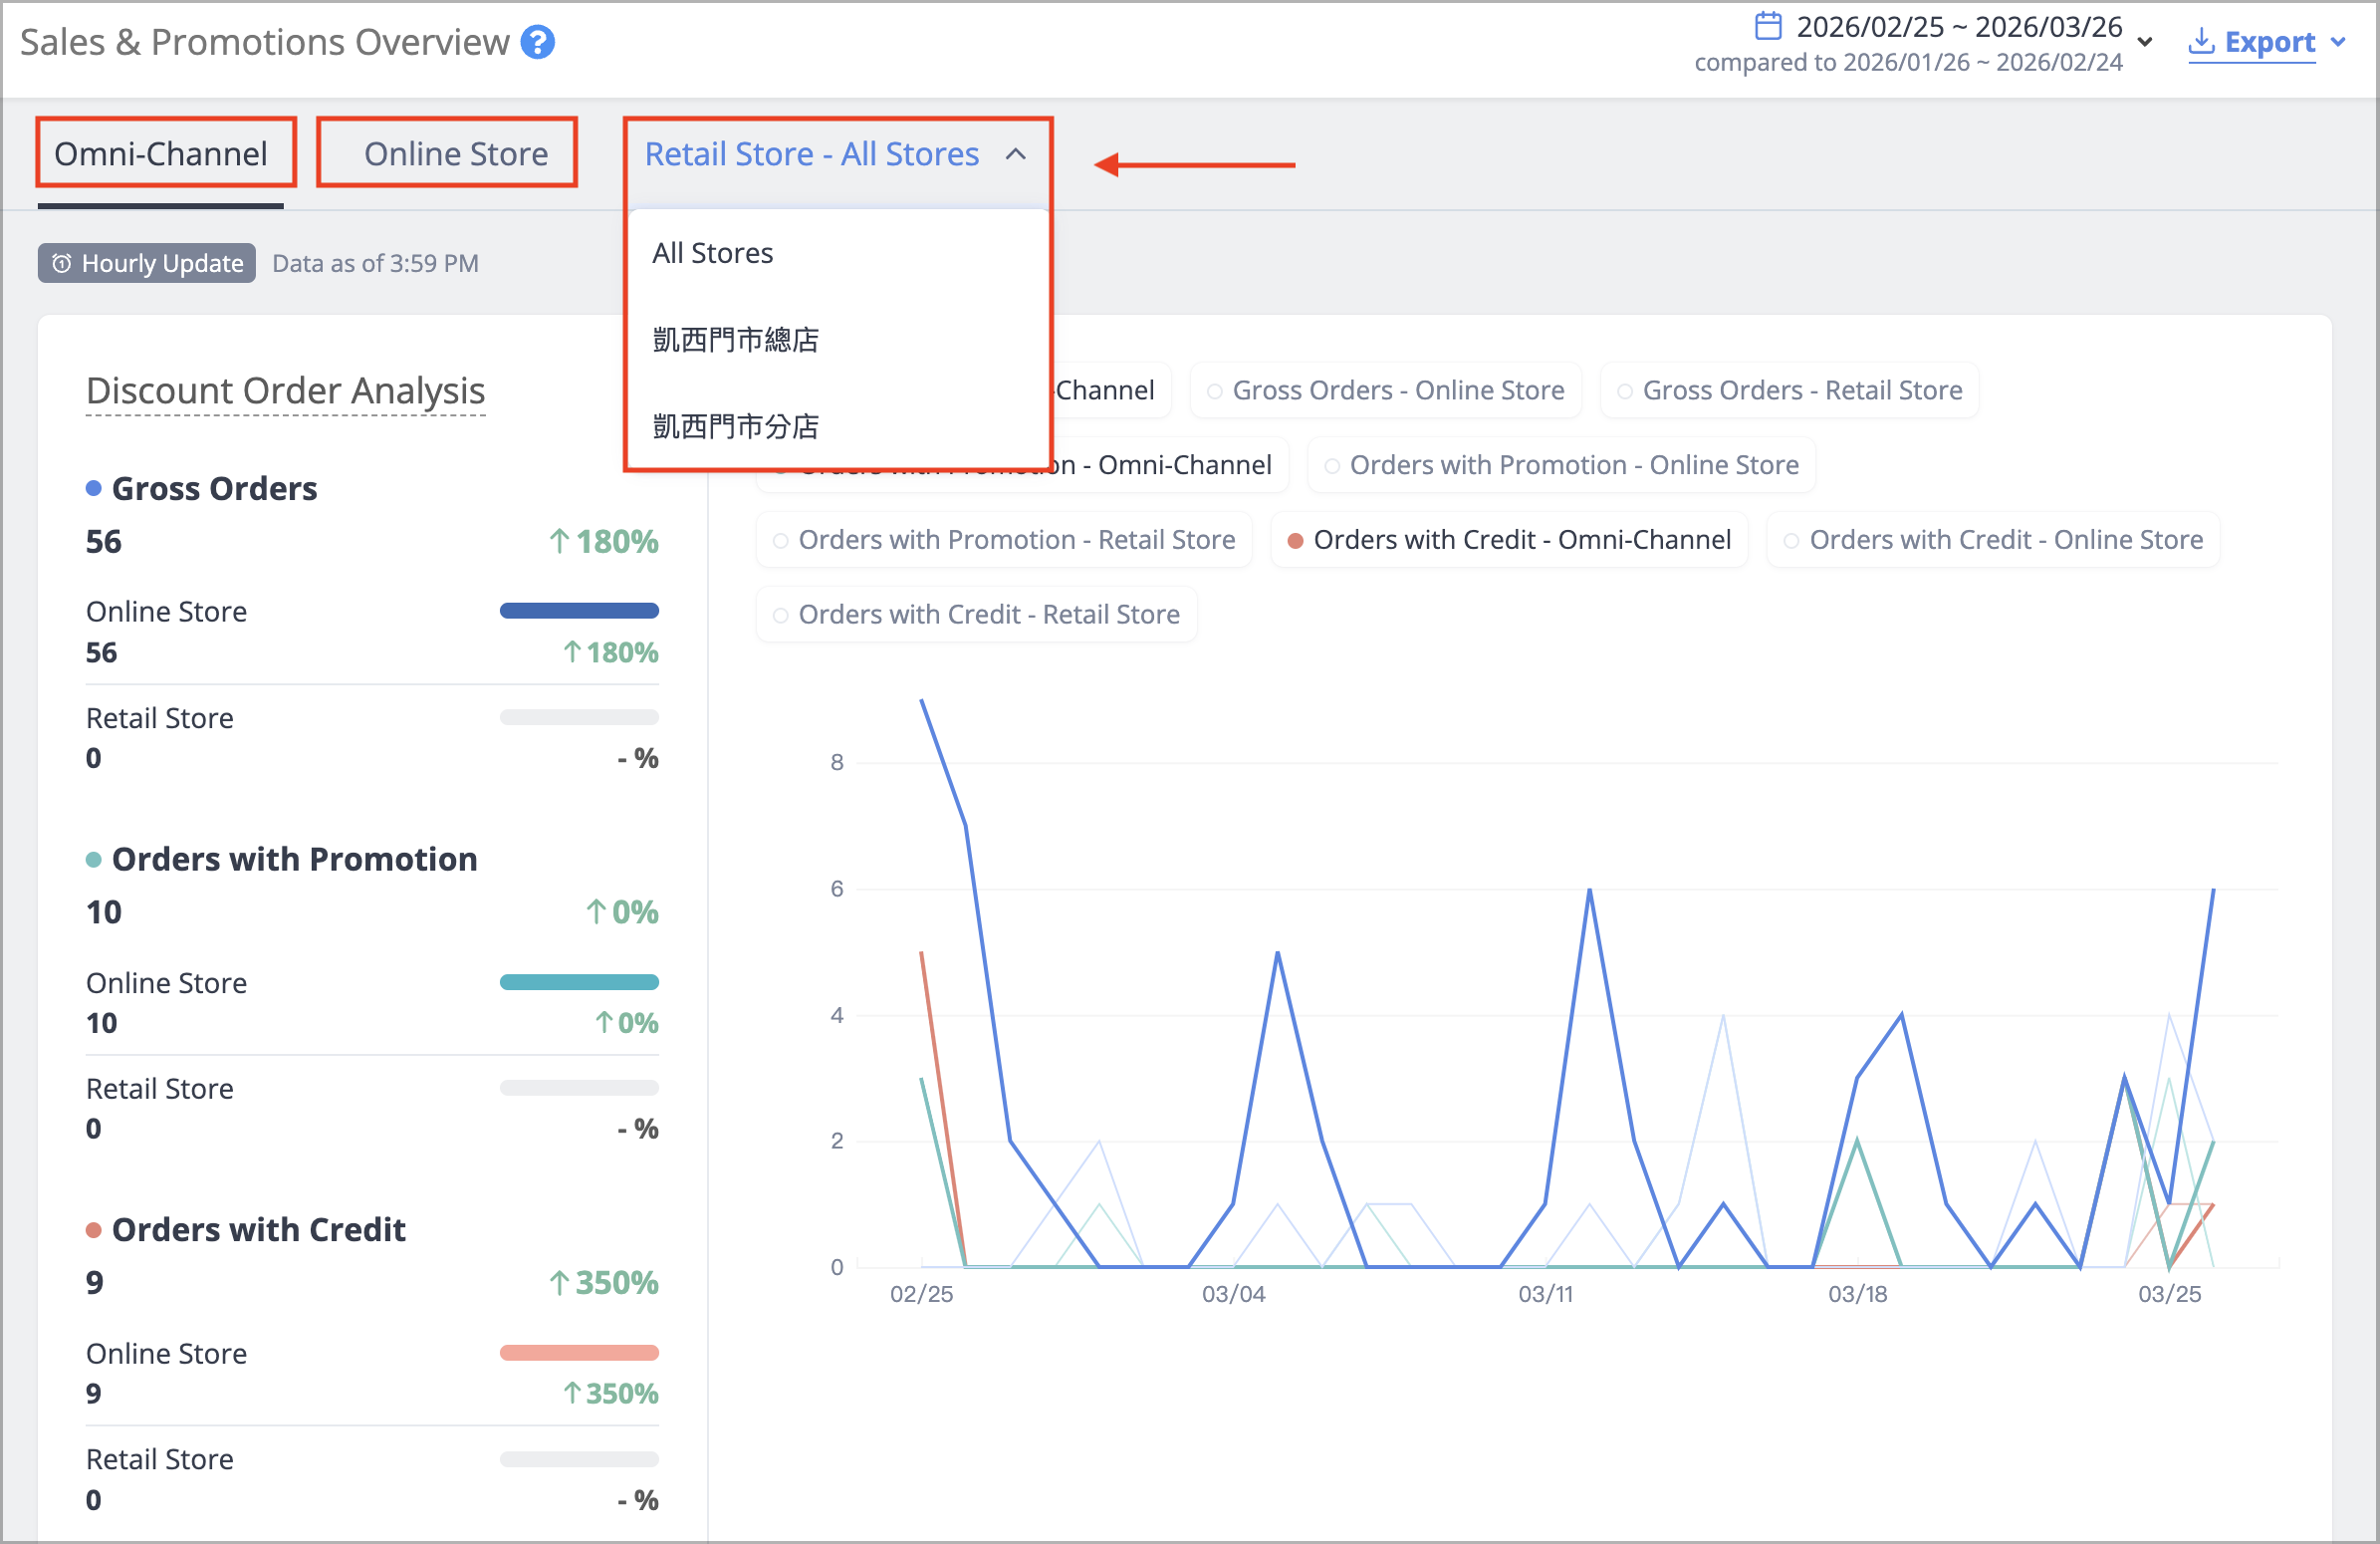Click the Orders with Credit red dot

click(94, 1230)
